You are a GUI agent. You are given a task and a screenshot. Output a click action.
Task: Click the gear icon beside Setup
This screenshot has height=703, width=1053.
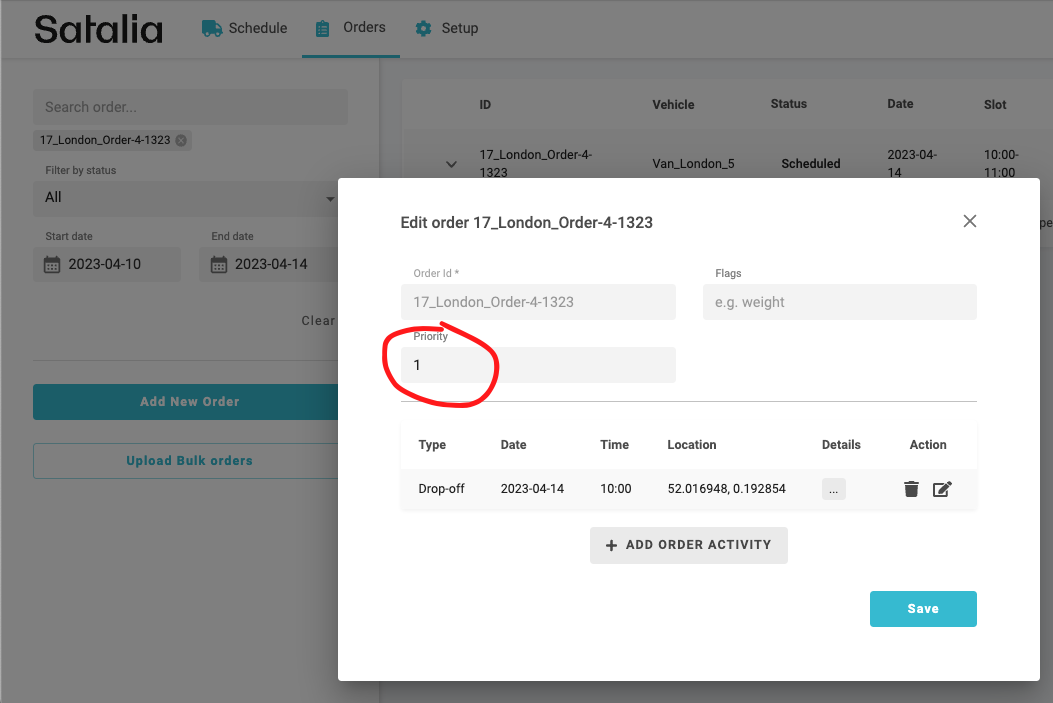click(423, 28)
